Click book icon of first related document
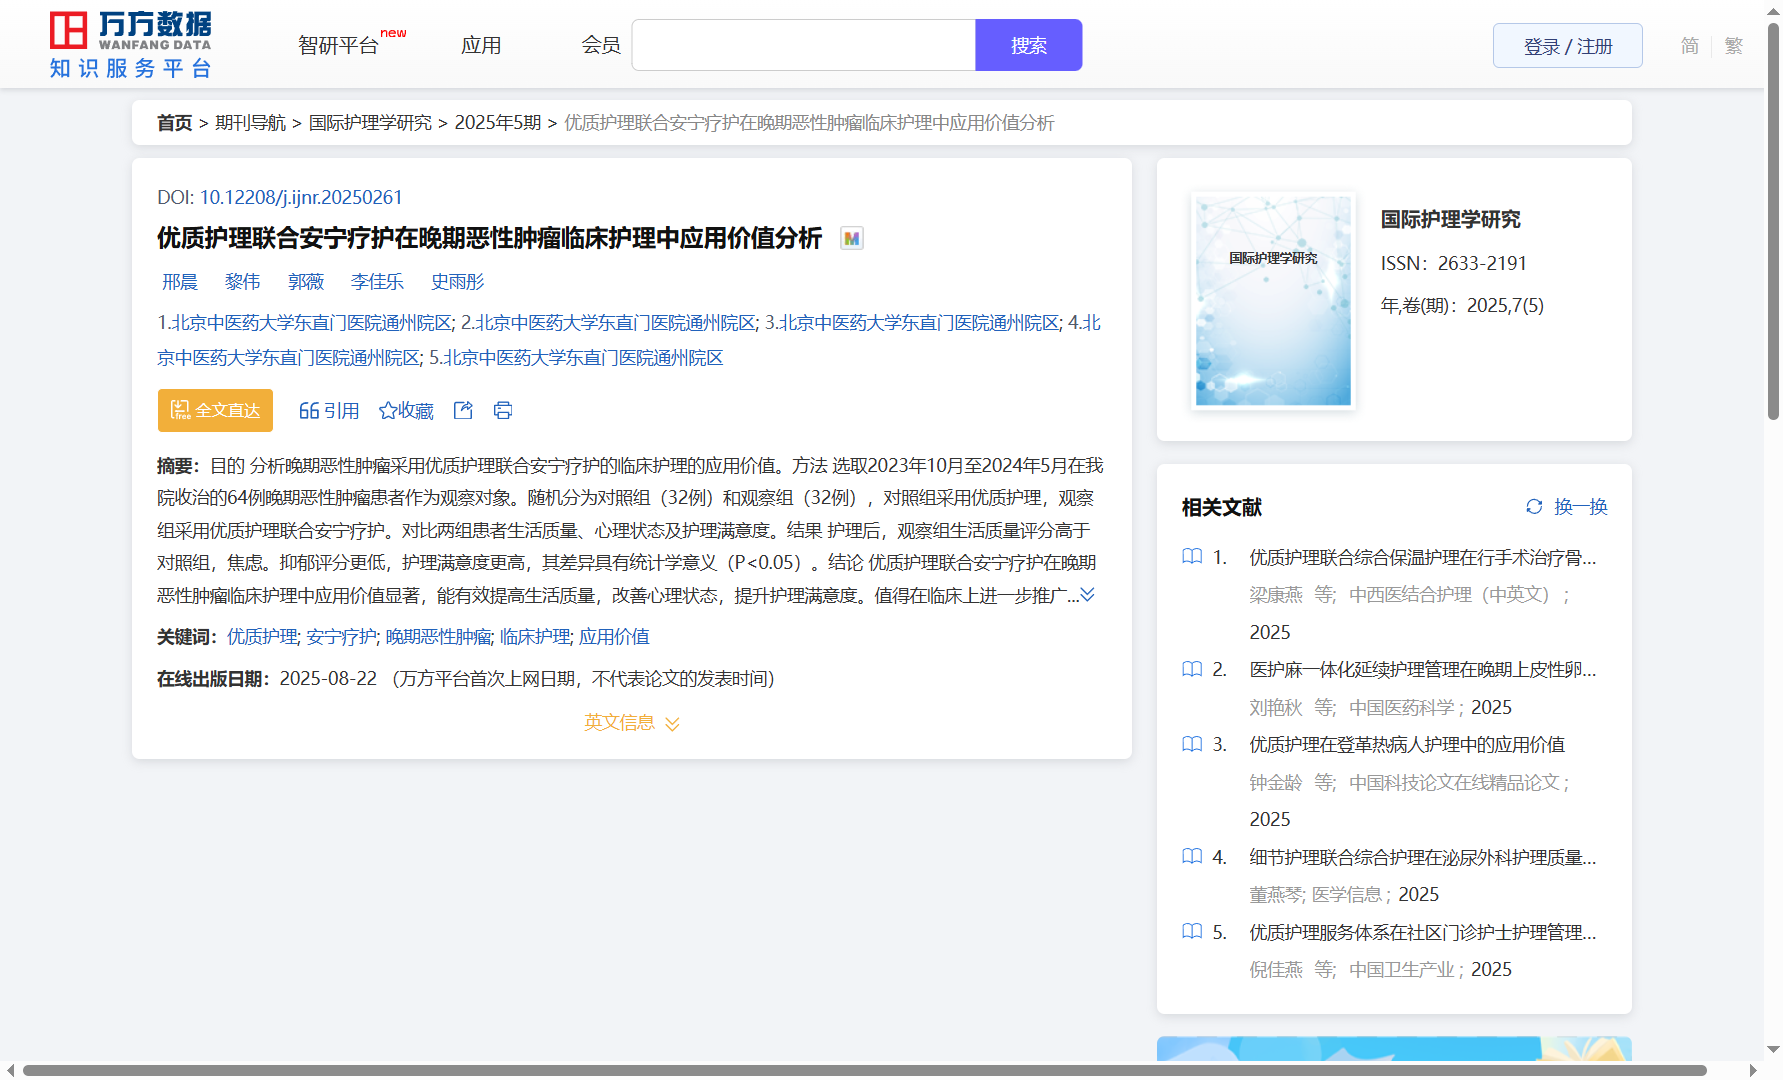Image resolution: width=1783 pixels, height=1080 pixels. 1192,557
